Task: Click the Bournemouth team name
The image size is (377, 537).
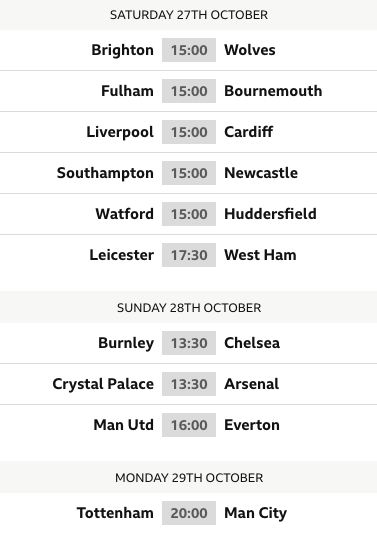Action: [273, 91]
